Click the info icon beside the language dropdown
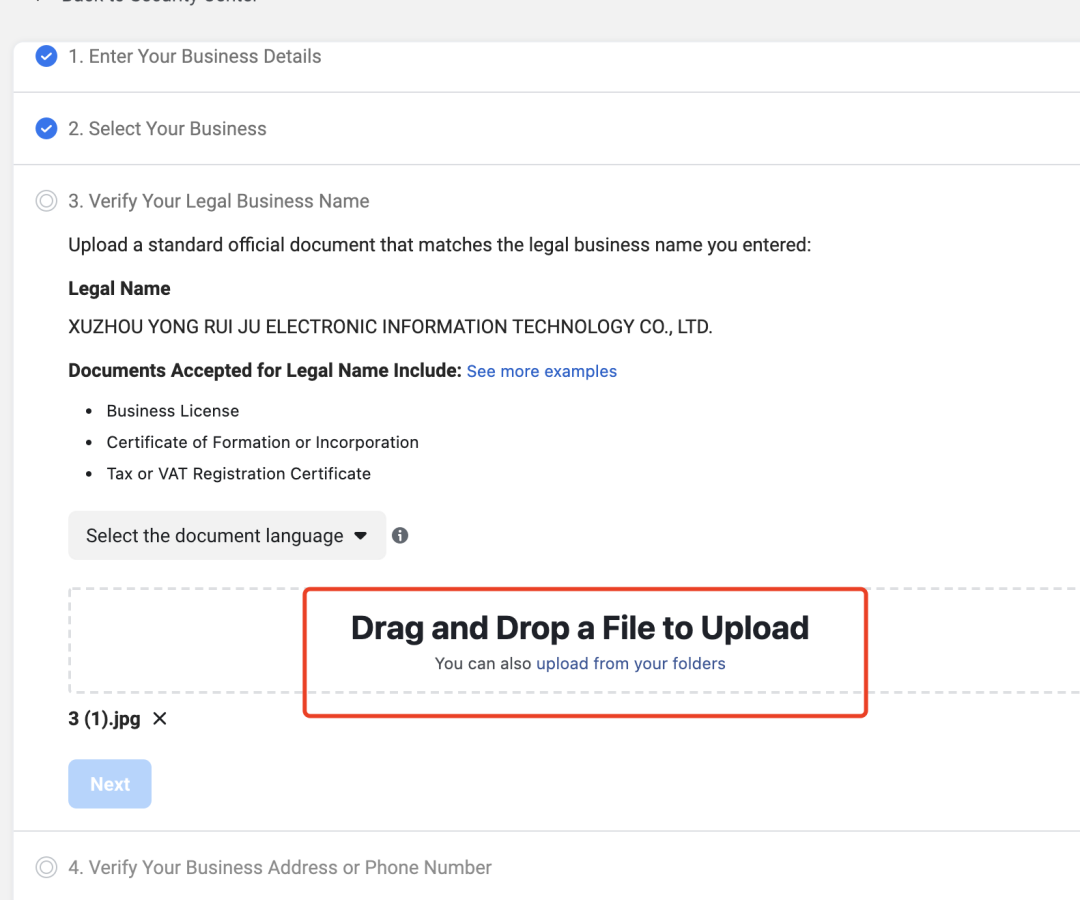The image size is (1080, 900). [x=400, y=535]
